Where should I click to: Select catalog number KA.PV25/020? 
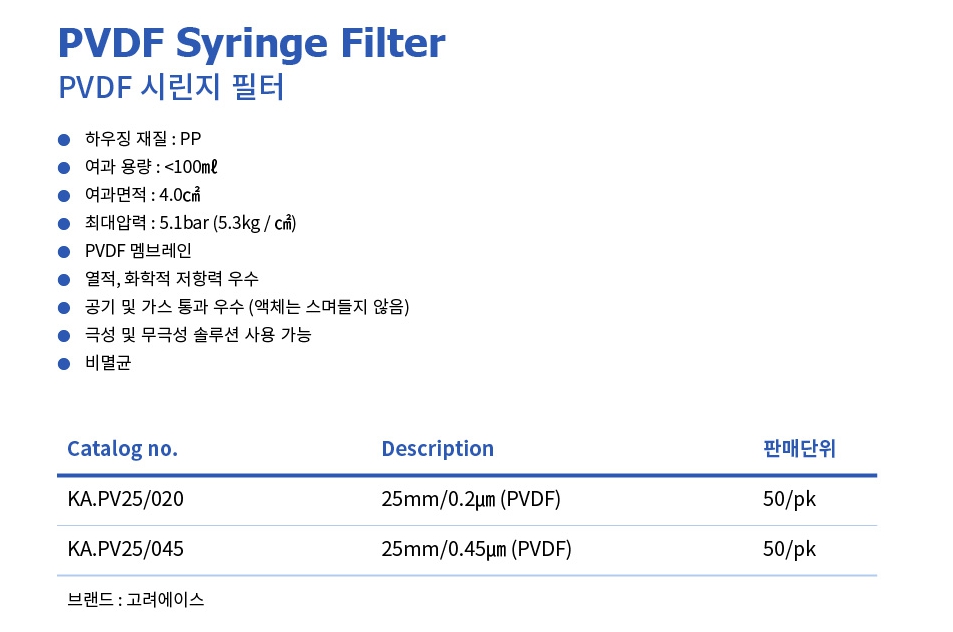point(126,499)
